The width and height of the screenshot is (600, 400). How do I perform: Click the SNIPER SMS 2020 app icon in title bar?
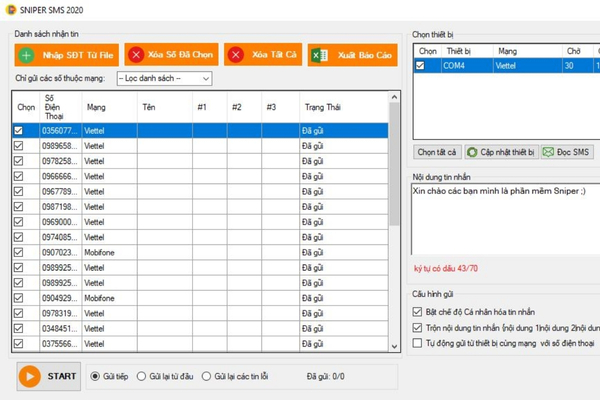(x=10, y=7)
